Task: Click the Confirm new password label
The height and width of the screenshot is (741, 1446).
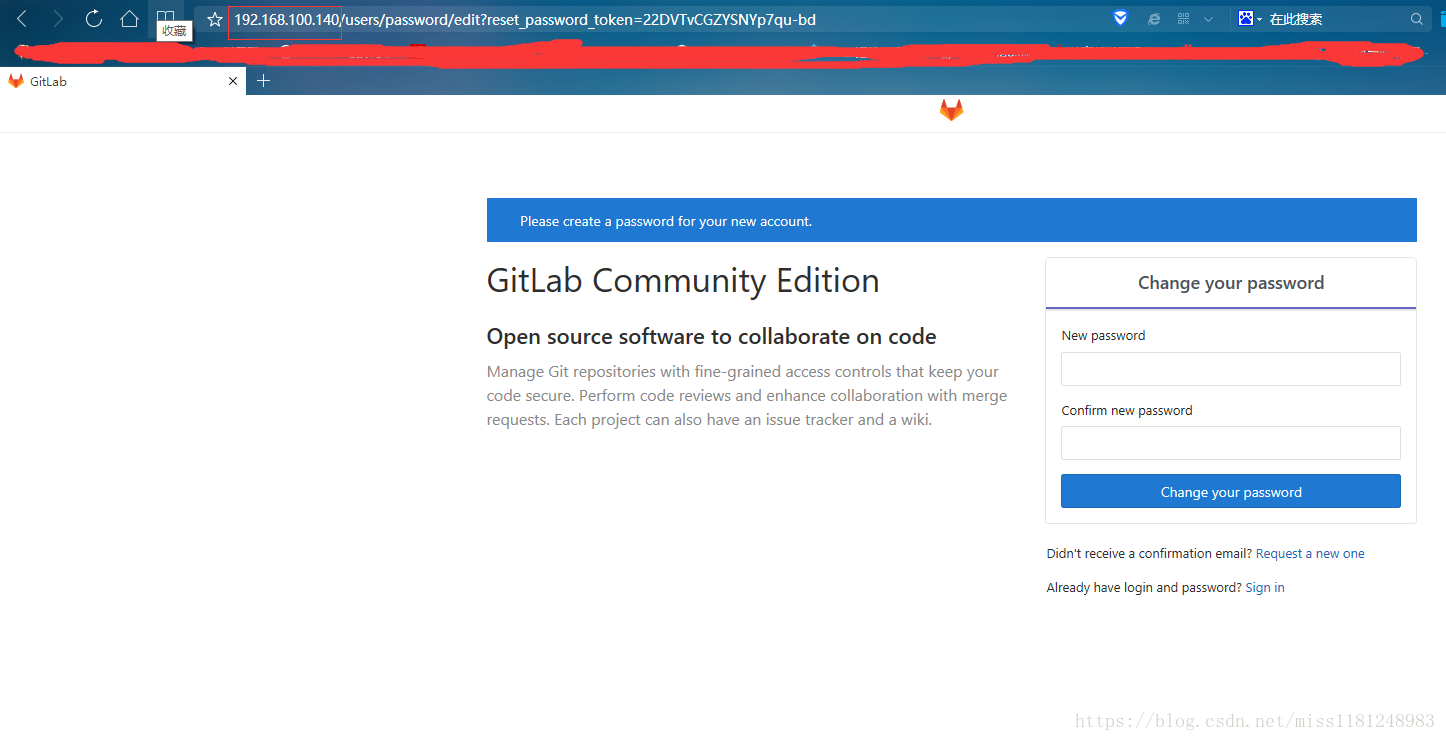Action: coord(1127,410)
